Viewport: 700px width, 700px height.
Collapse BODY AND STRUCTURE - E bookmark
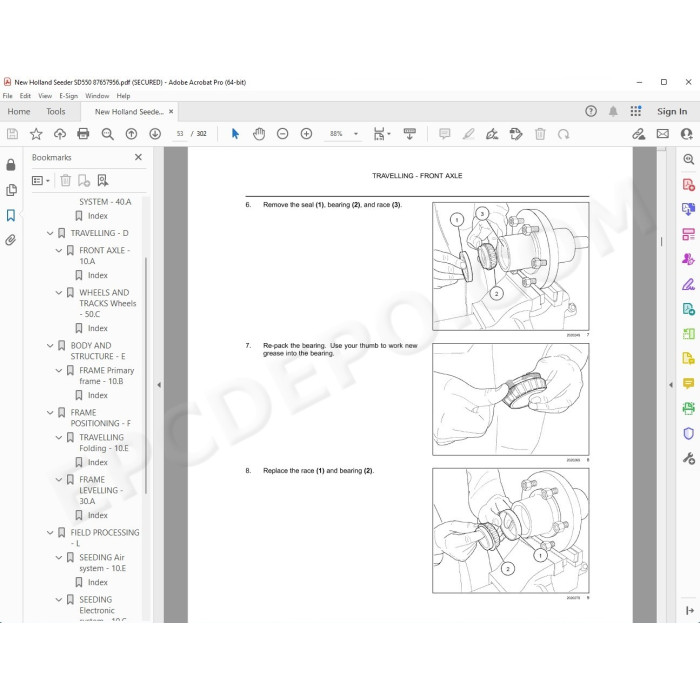click(50, 346)
